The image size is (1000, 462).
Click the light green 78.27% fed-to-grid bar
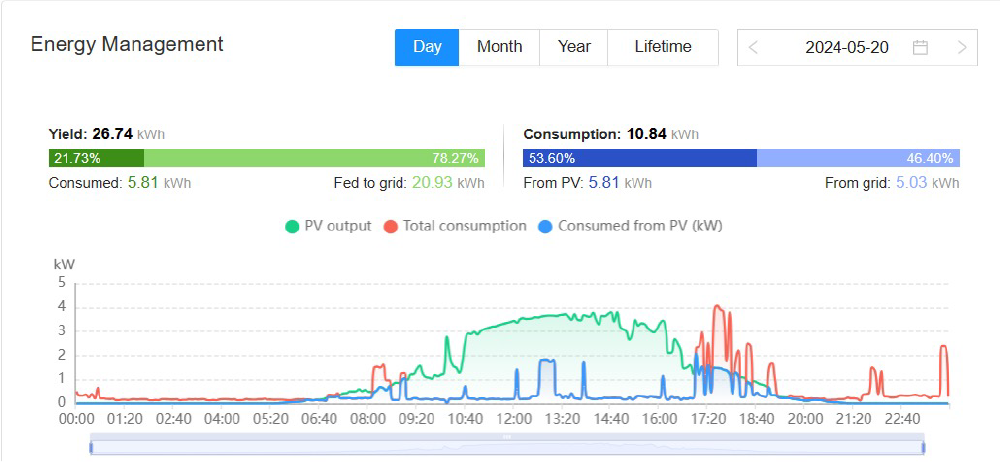click(314, 158)
